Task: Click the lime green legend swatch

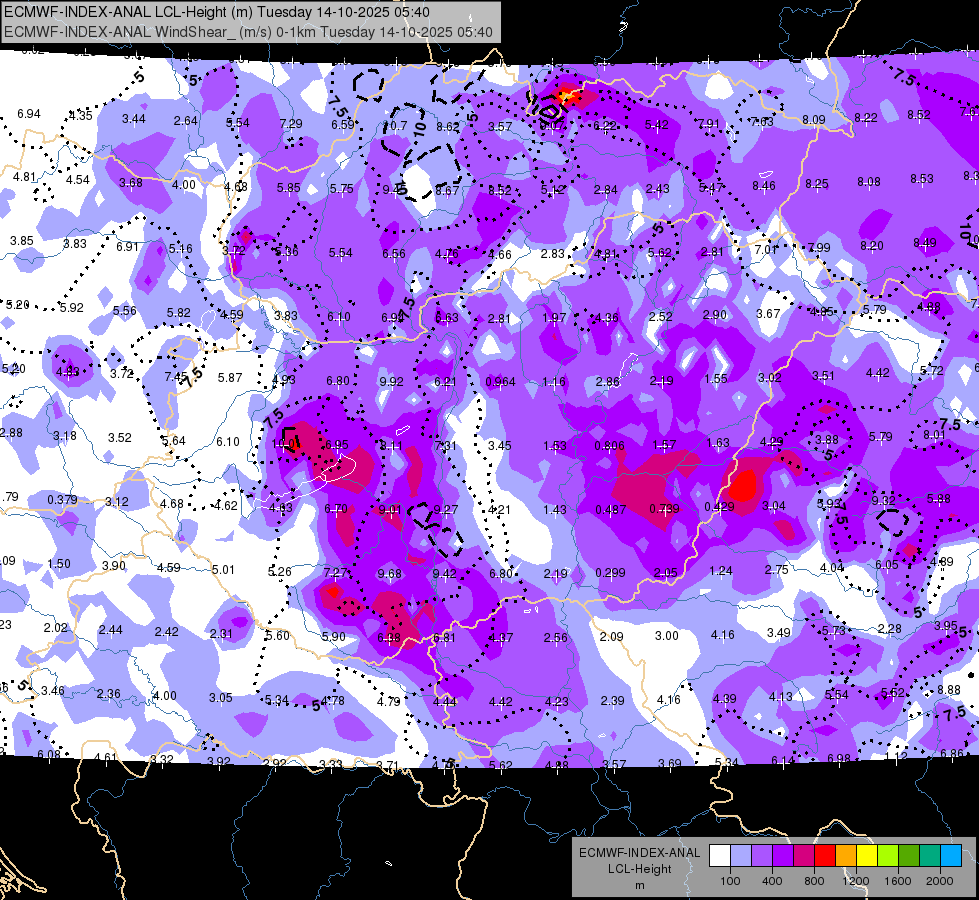Action: (888, 856)
